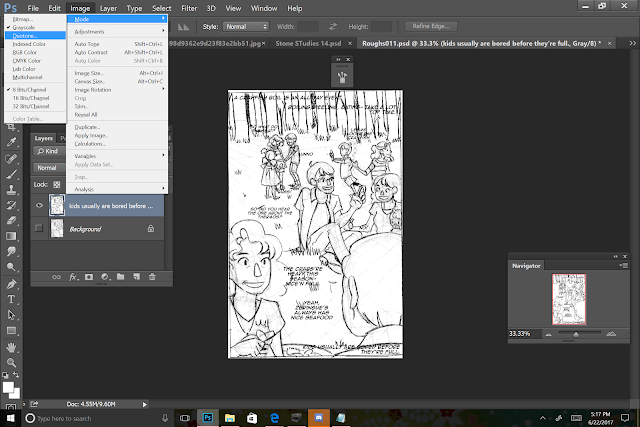This screenshot has height=427, width=640.
Task: Select the Pen tool
Action: point(11,284)
